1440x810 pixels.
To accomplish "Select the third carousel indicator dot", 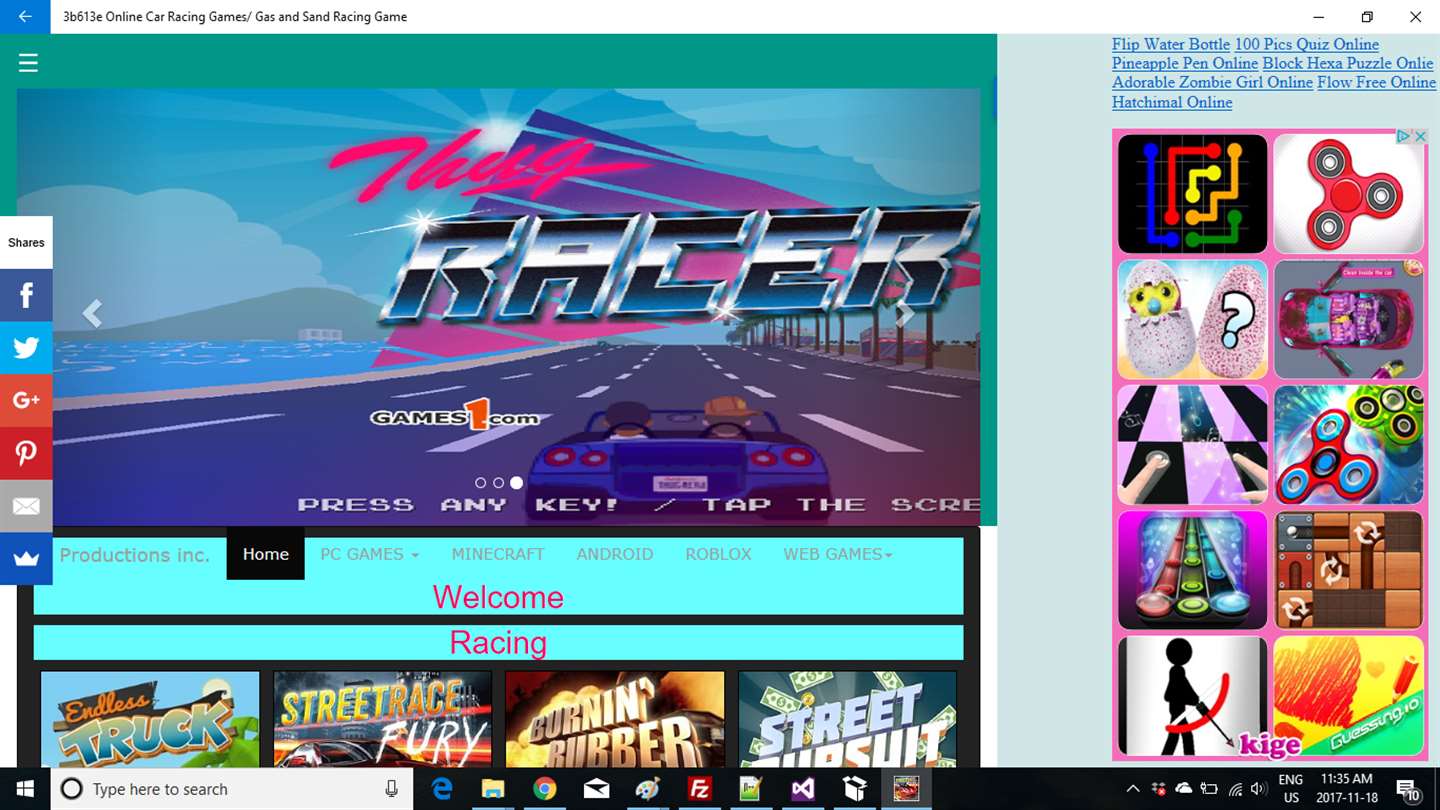I will click(x=516, y=483).
